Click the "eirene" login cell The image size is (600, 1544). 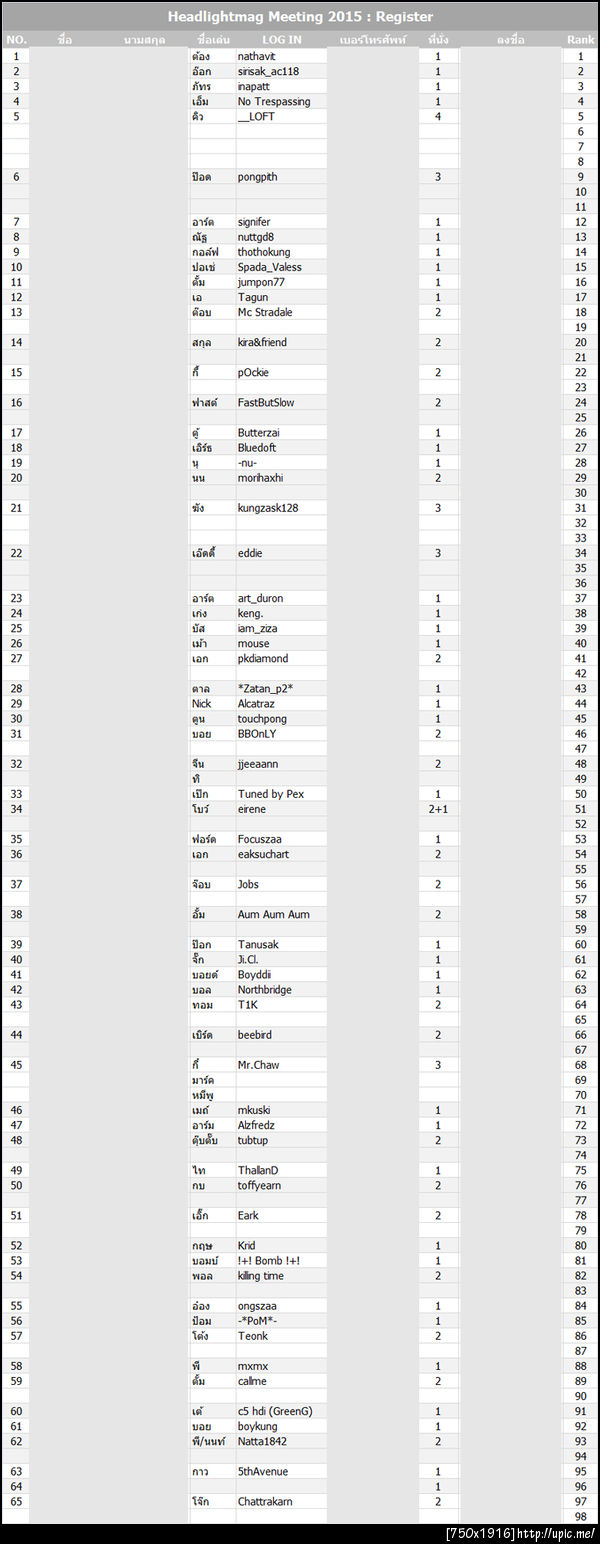(252, 809)
